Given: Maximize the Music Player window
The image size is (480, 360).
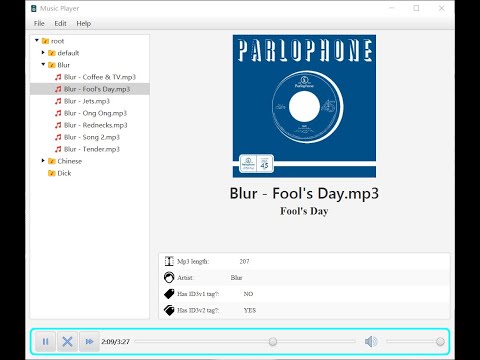Looking at the screenshot, I should tap(416, 8).
